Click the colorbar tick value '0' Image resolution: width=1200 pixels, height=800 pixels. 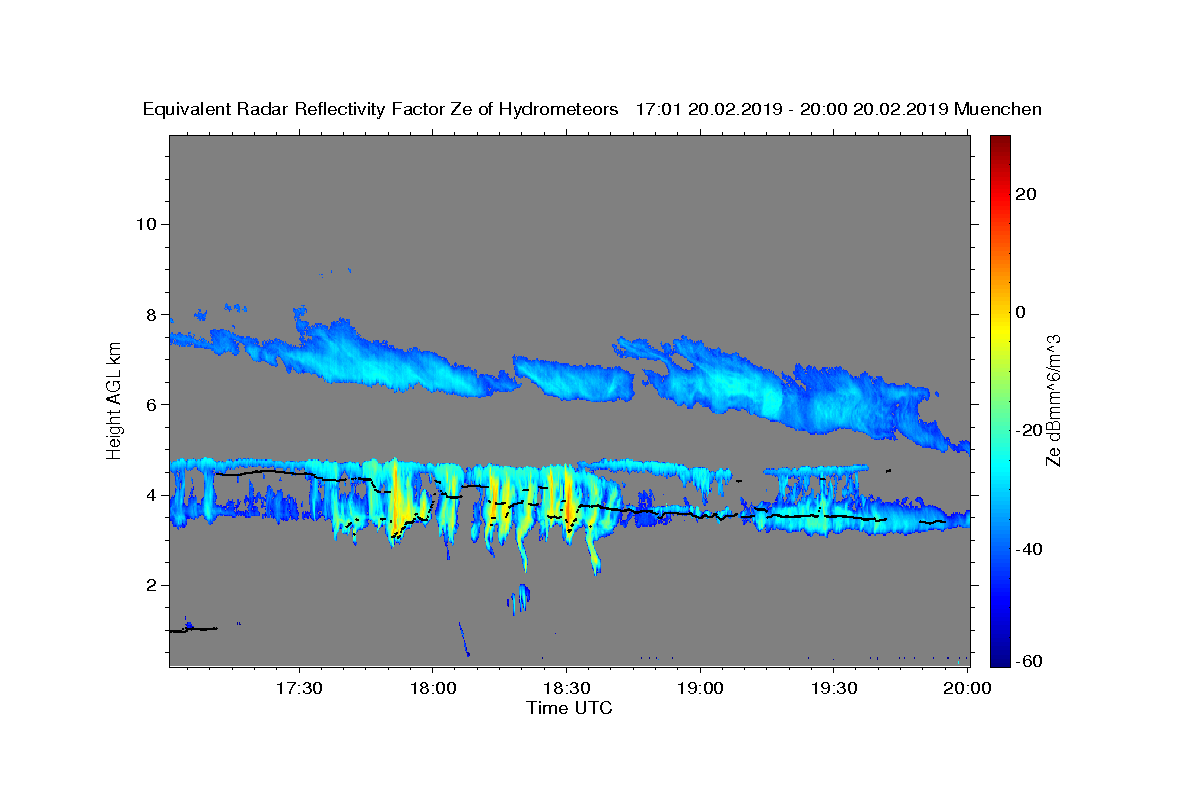1020,312
